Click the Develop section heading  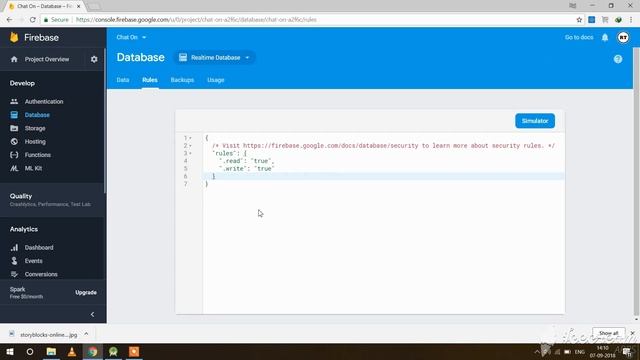click(22, 83)
